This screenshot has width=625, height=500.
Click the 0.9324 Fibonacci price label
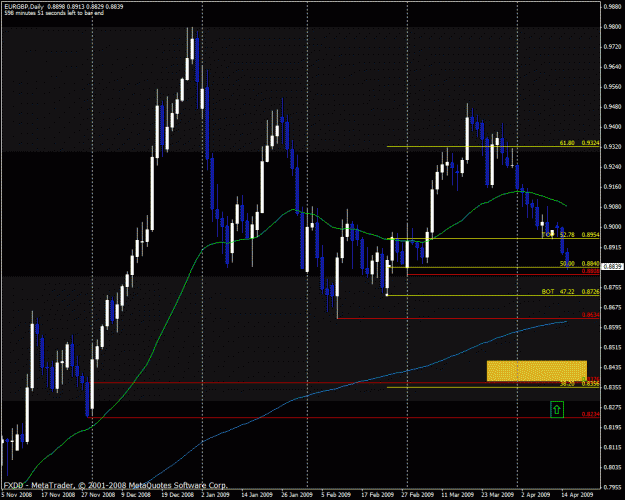pyautogui.click(x=590, y=142)
